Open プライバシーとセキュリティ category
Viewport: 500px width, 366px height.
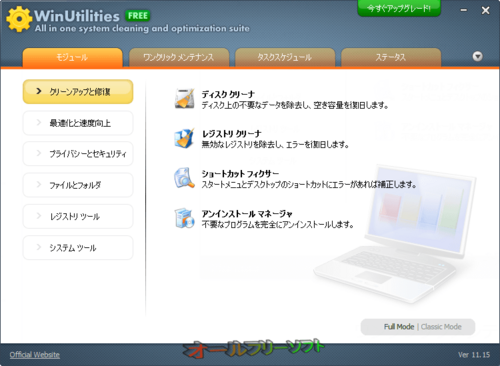[x=78, y=154]
